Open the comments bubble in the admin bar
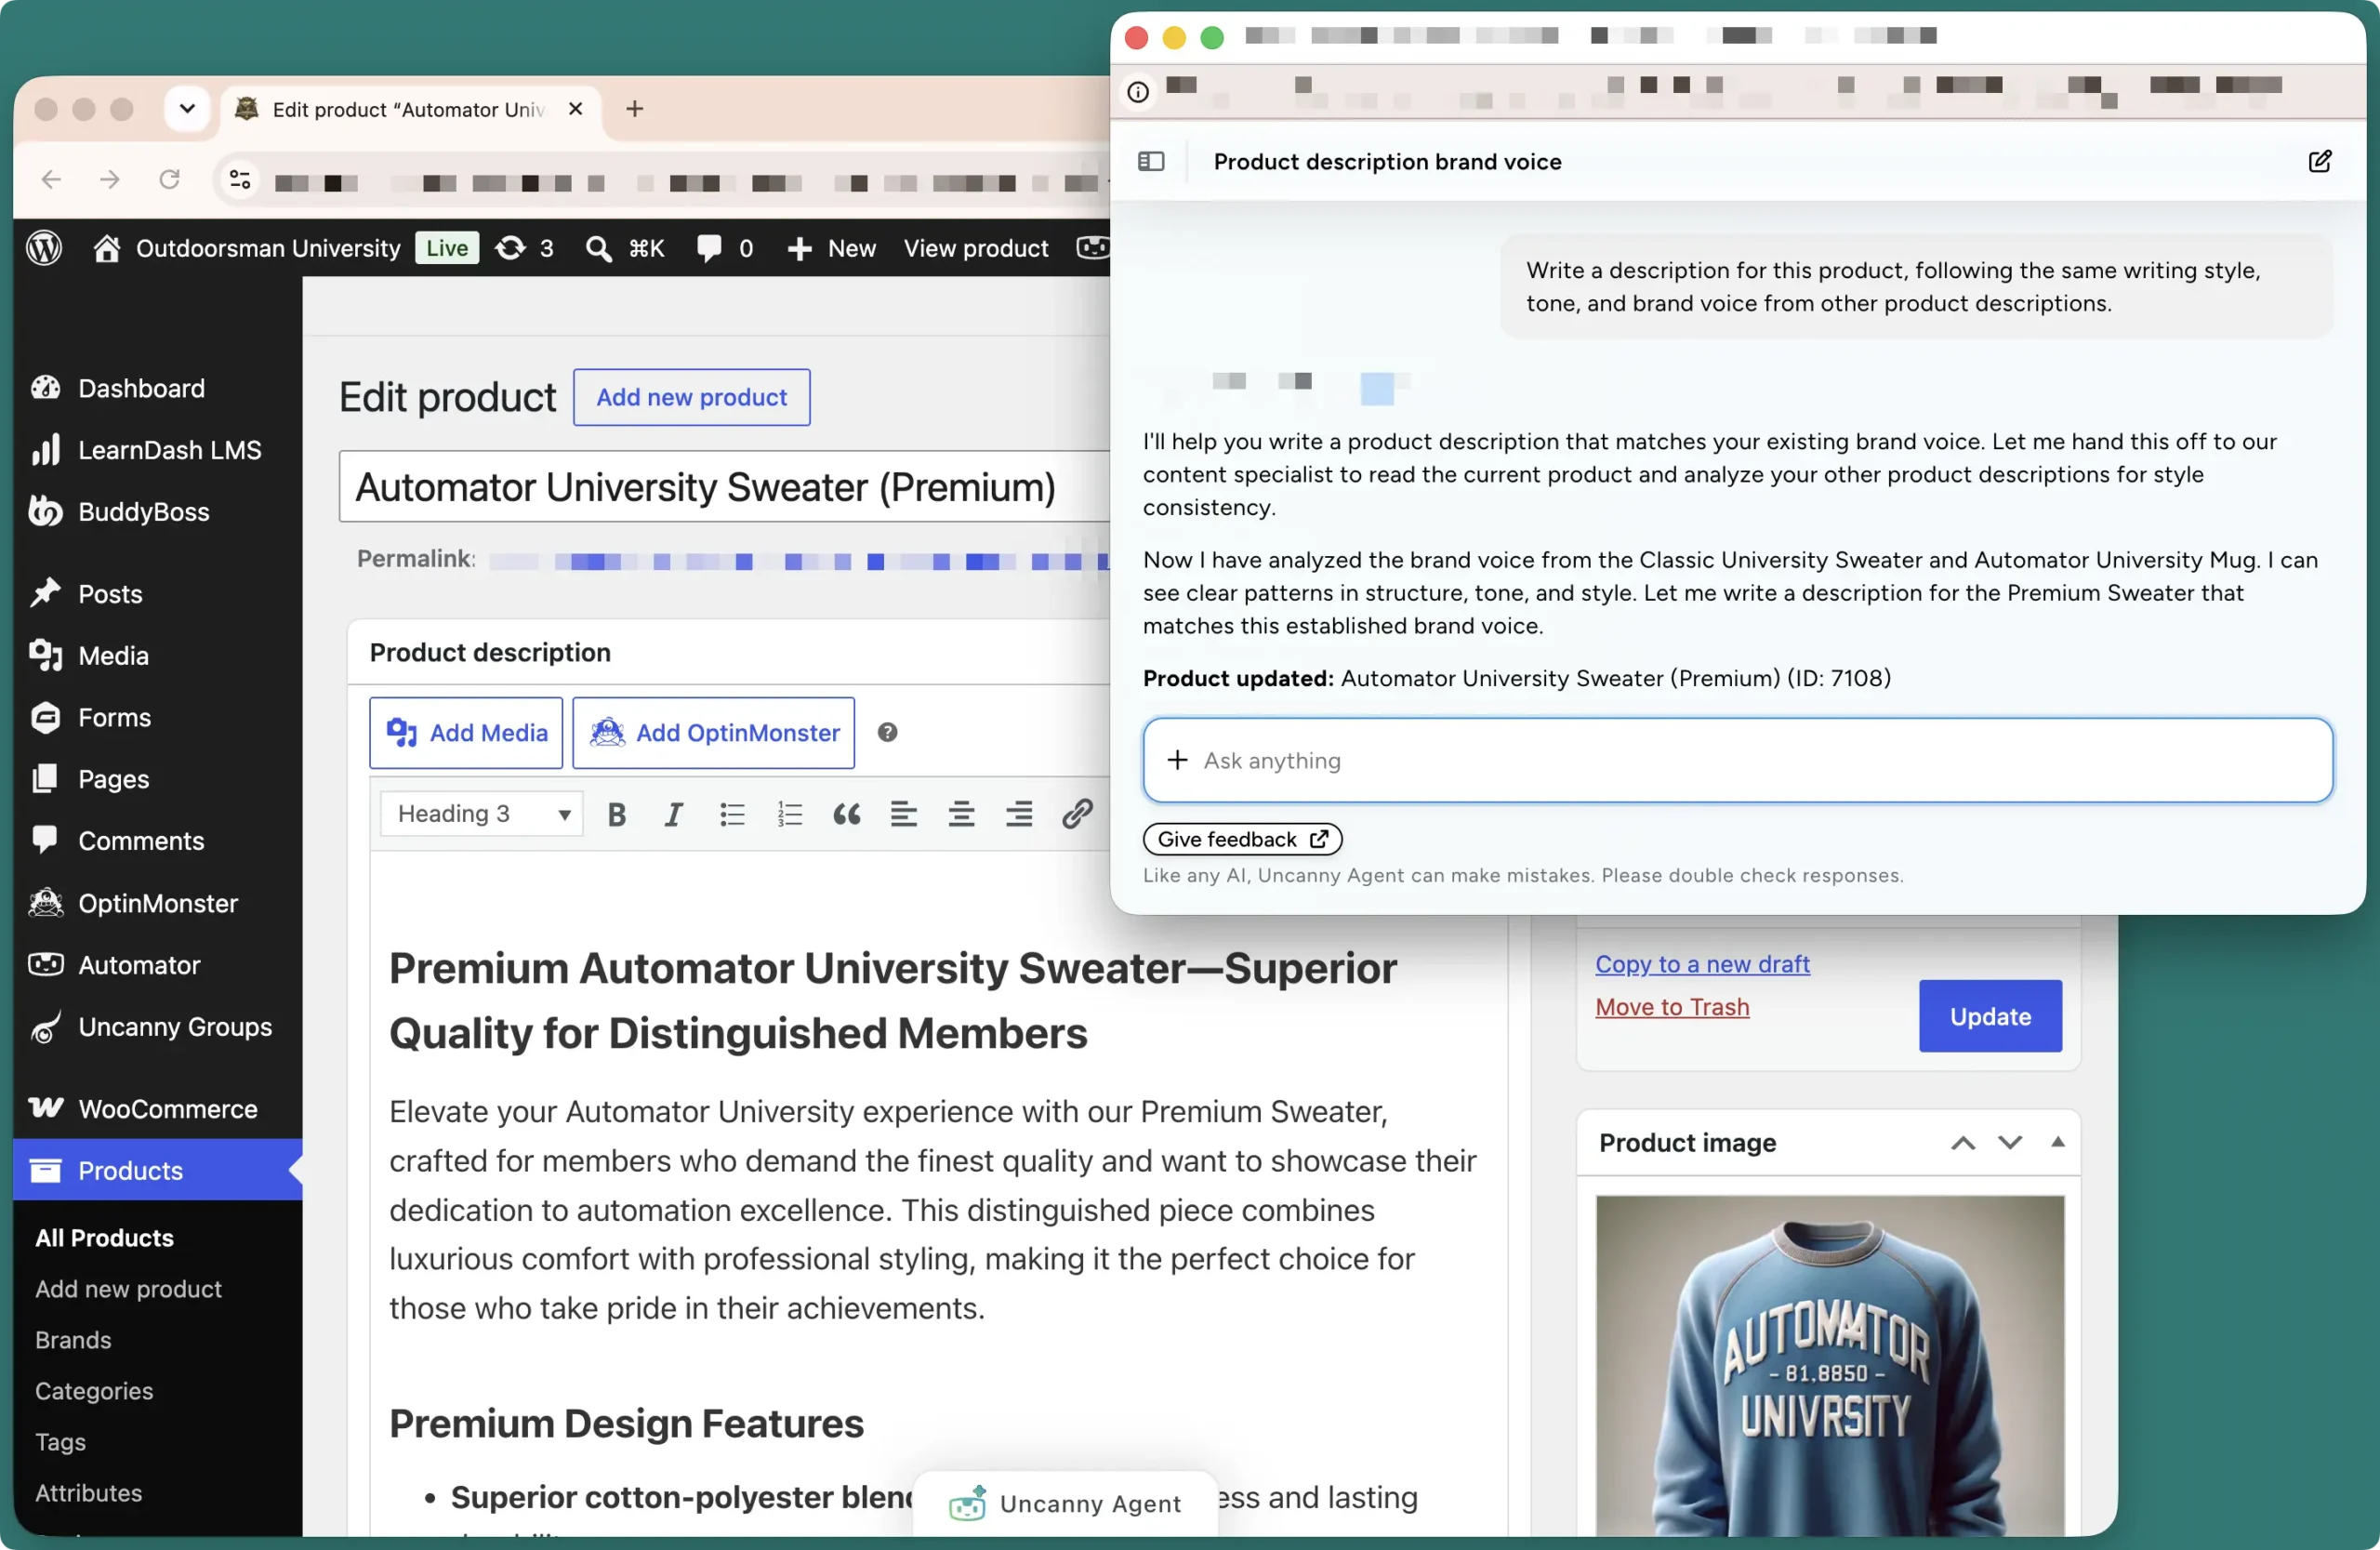 tap(725, 248)
